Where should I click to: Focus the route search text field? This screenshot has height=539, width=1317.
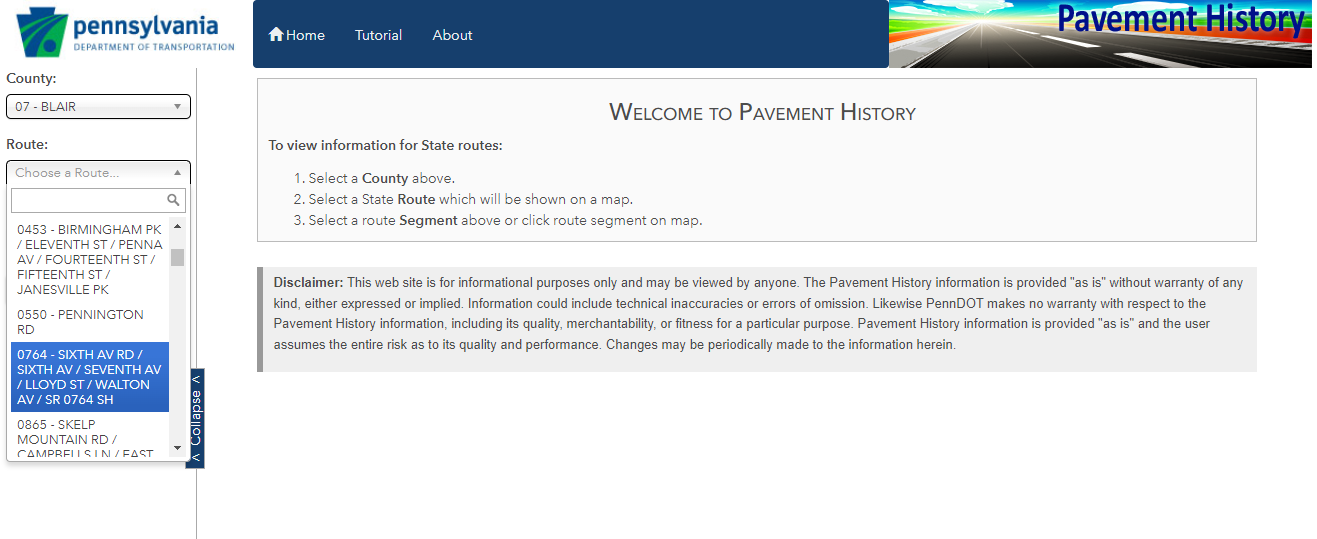[88, 200]
